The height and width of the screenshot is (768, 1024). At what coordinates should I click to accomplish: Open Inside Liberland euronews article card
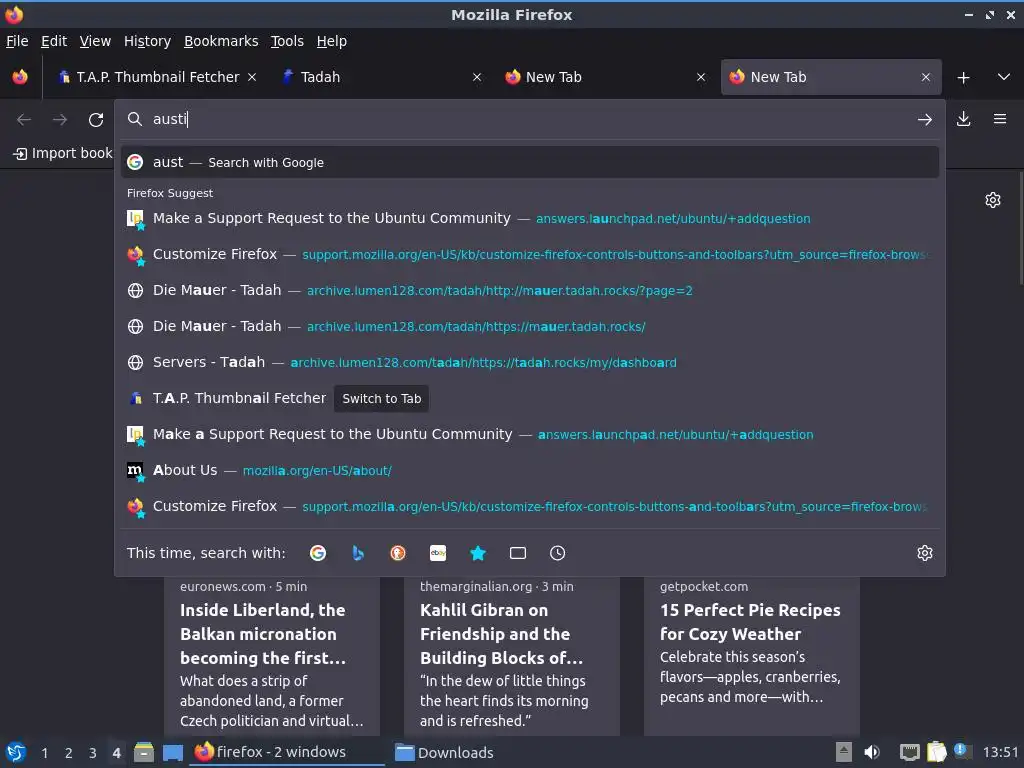coord(272,656)
